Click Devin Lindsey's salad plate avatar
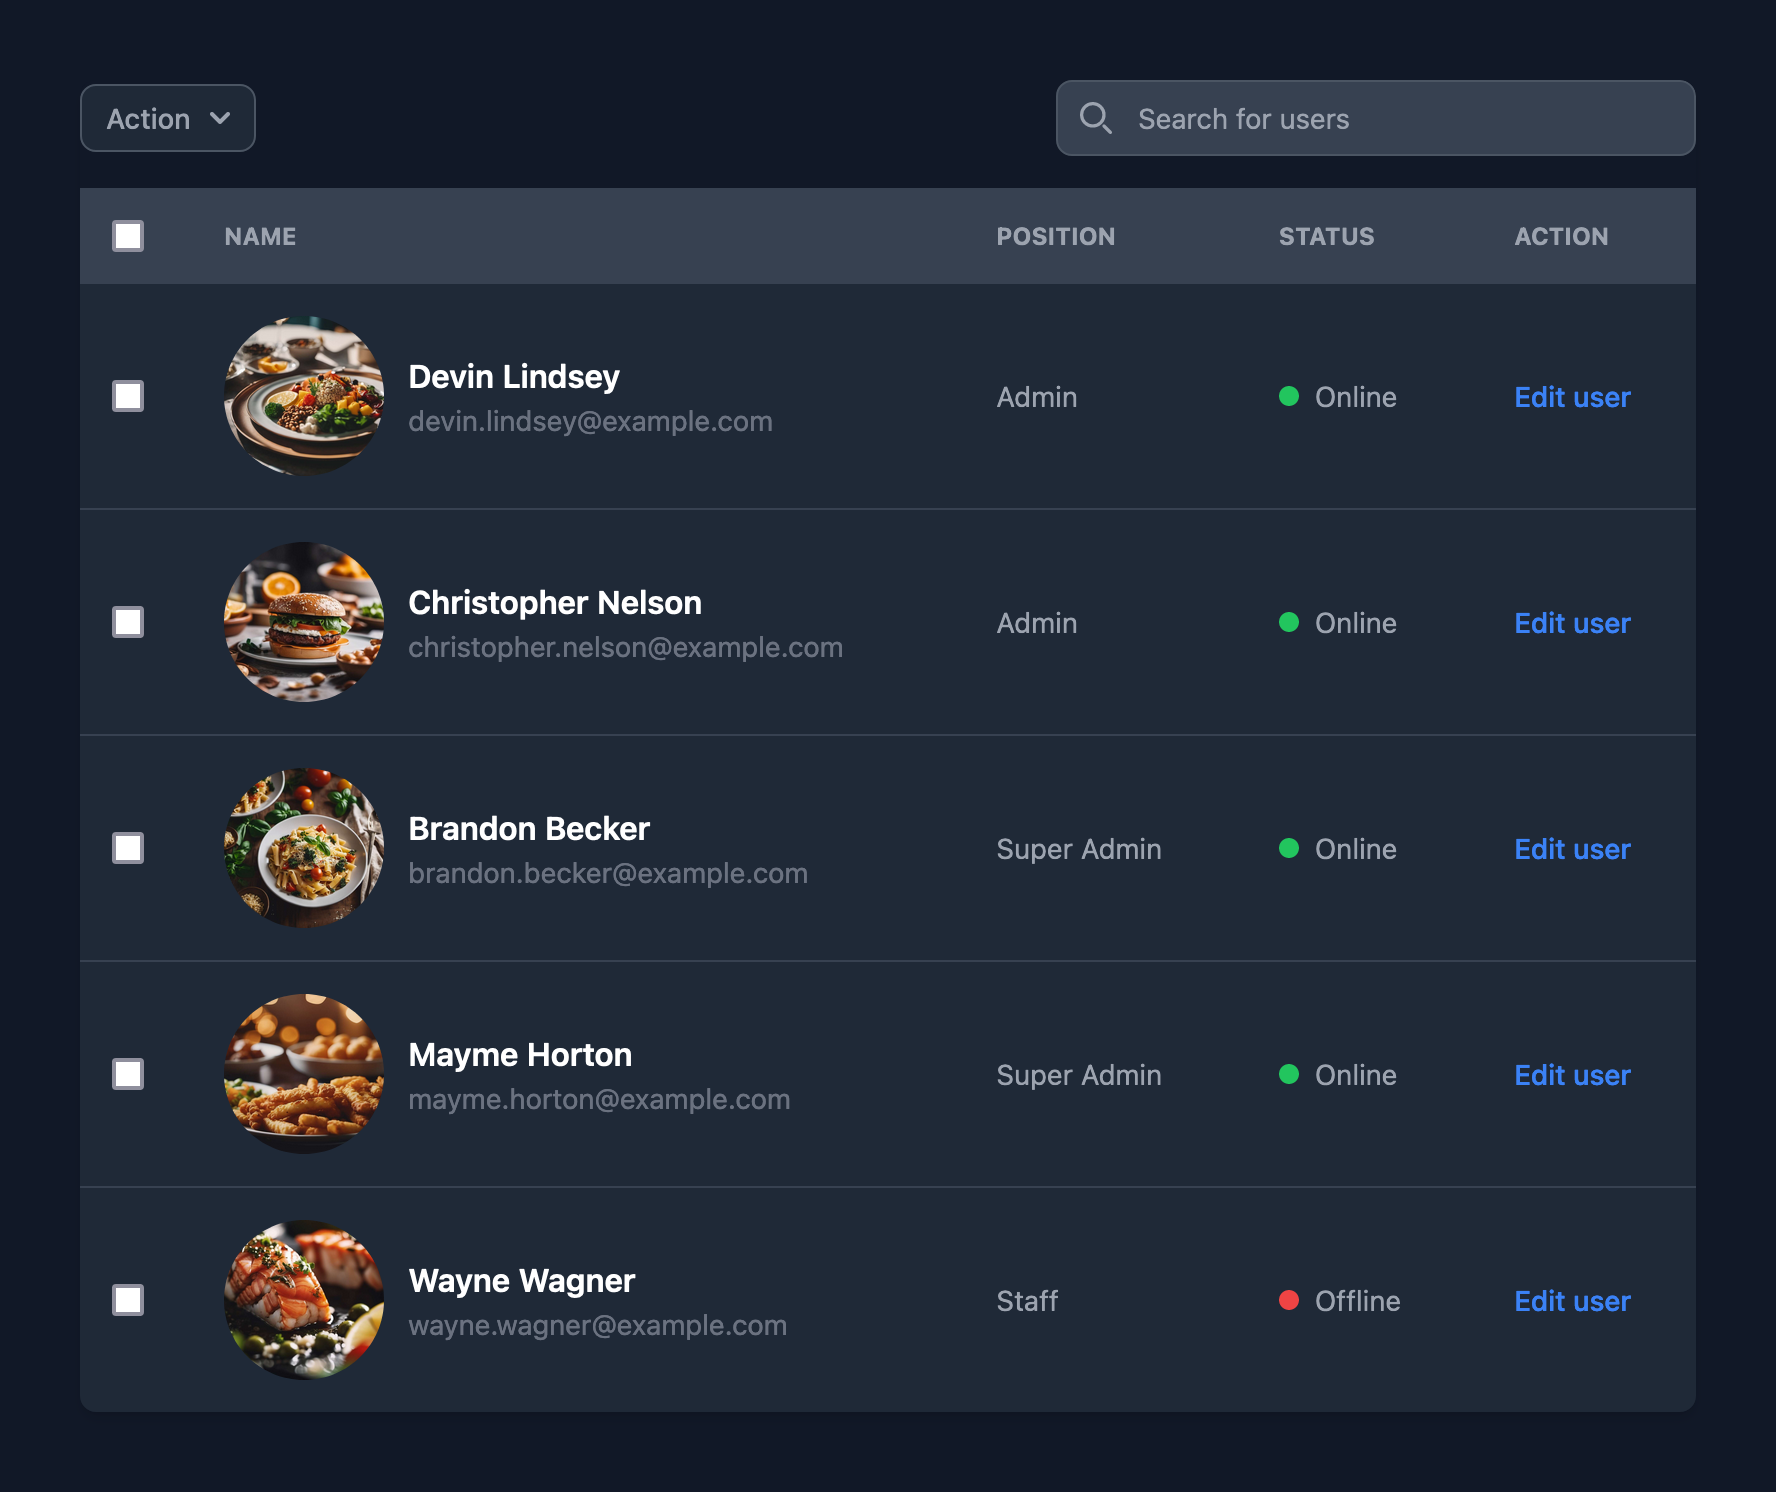This screenshot has height=1492, width=1776. [304, 396]
